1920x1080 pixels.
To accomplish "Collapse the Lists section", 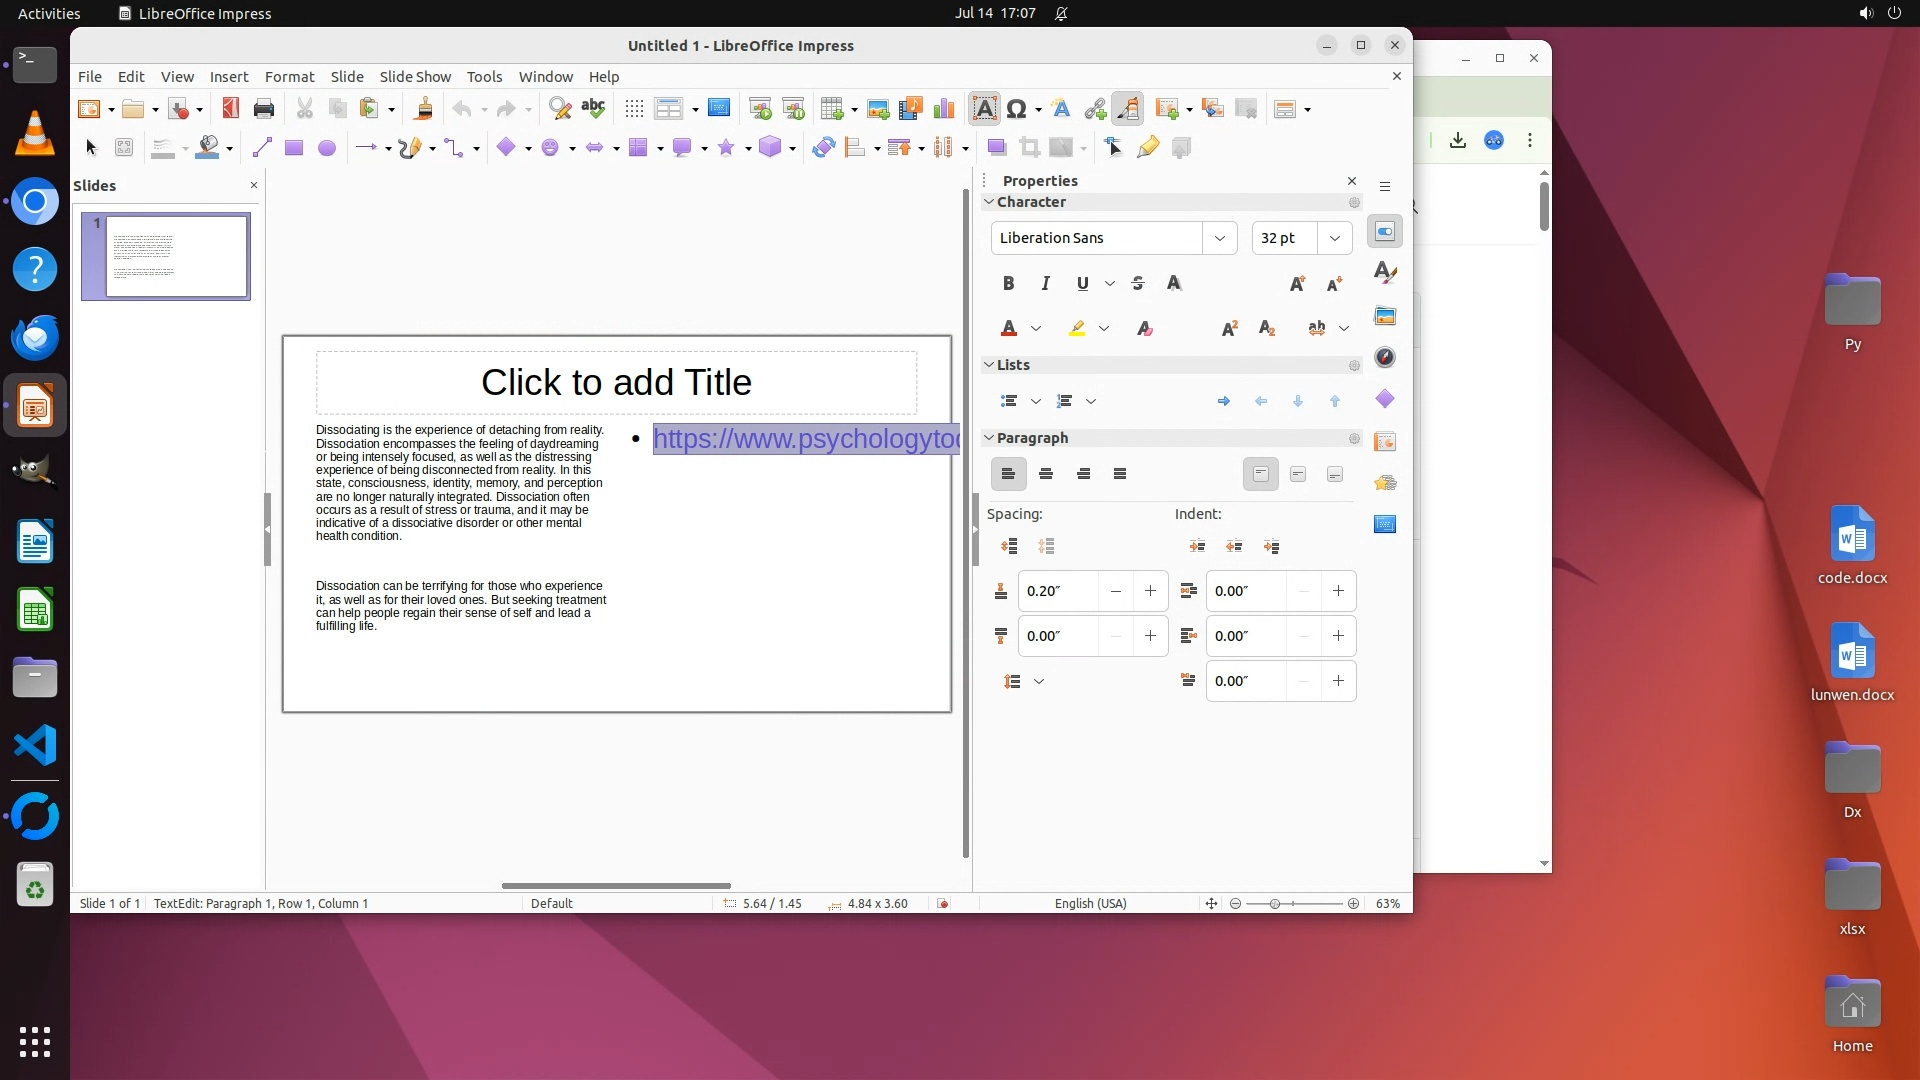I will 989,365.
